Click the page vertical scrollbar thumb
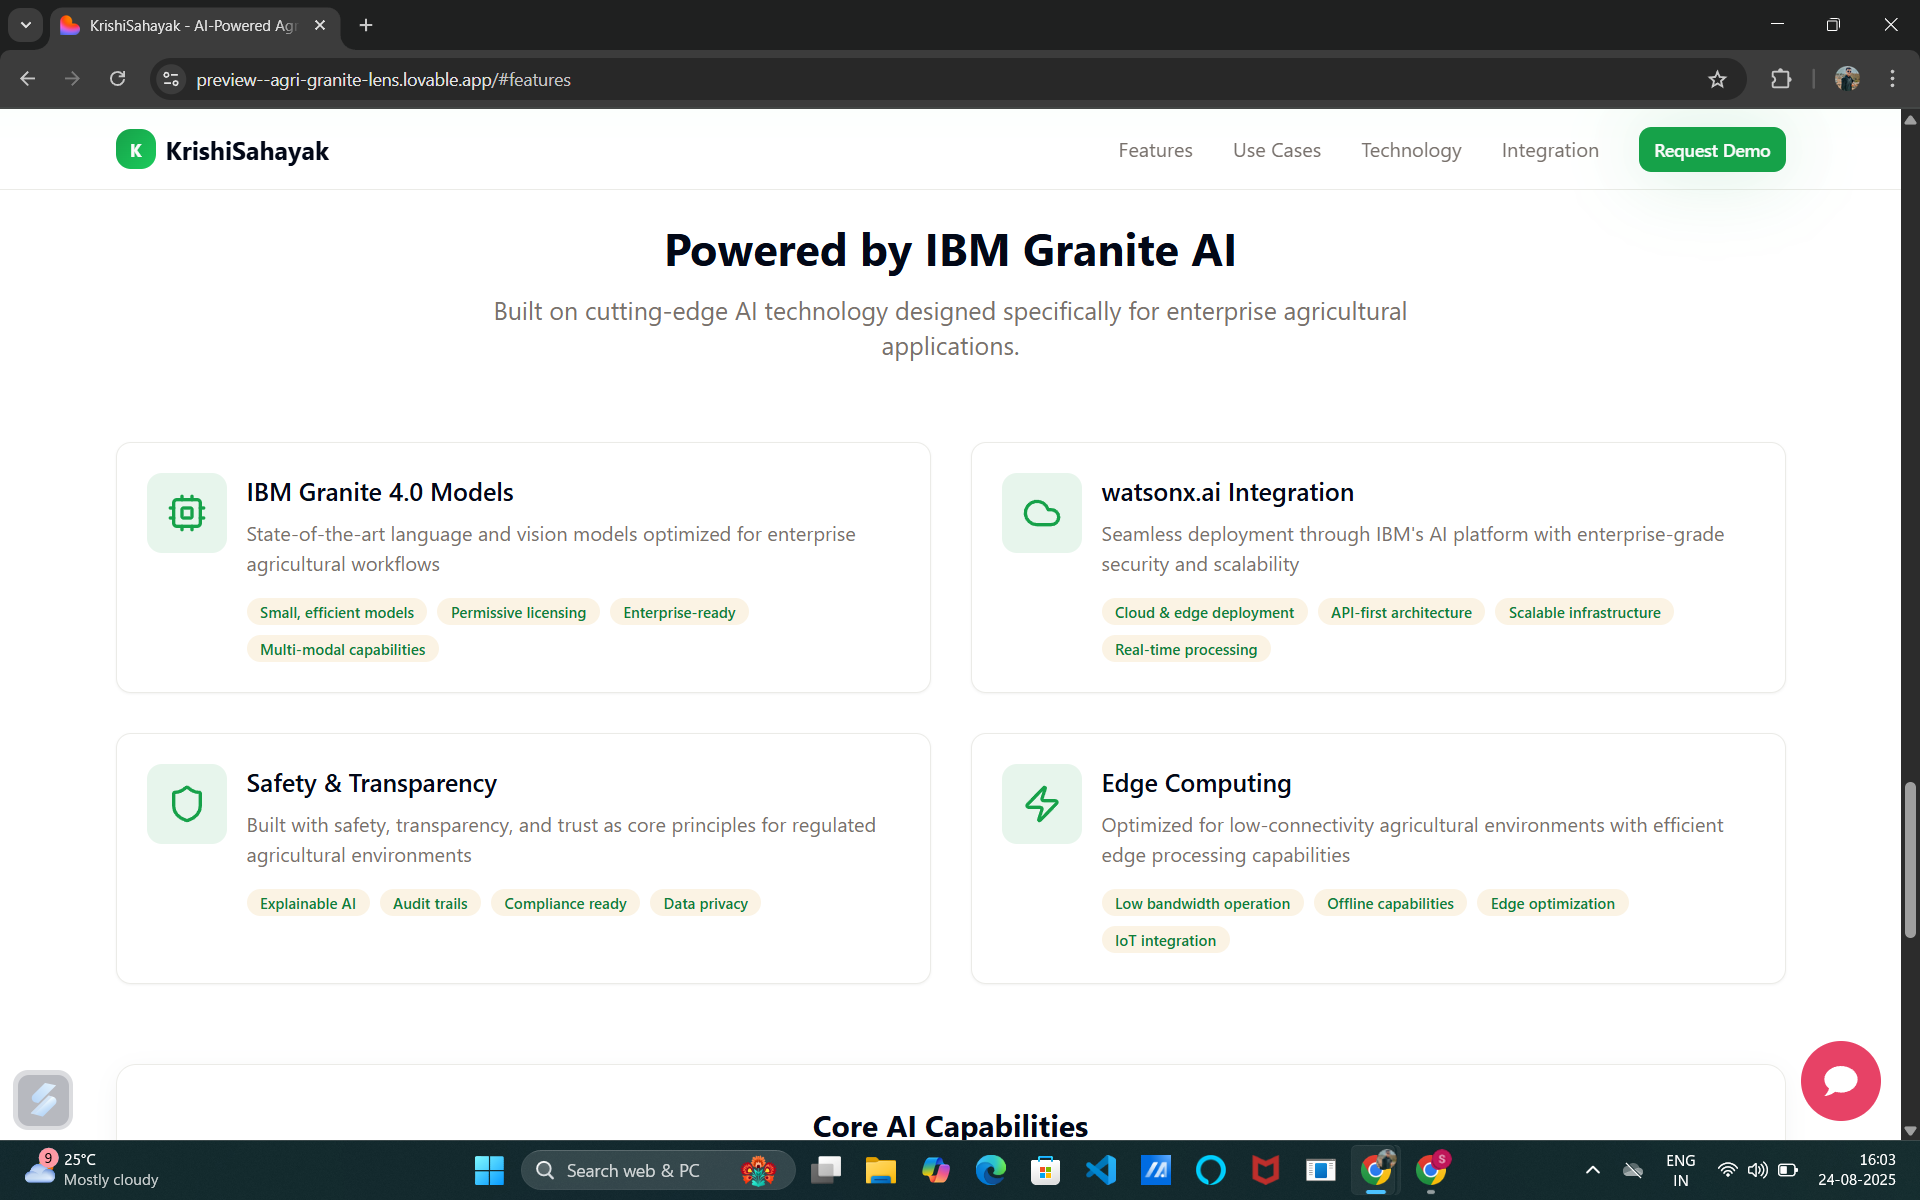This screenshot has height=1200, width=1920. 1910,860
